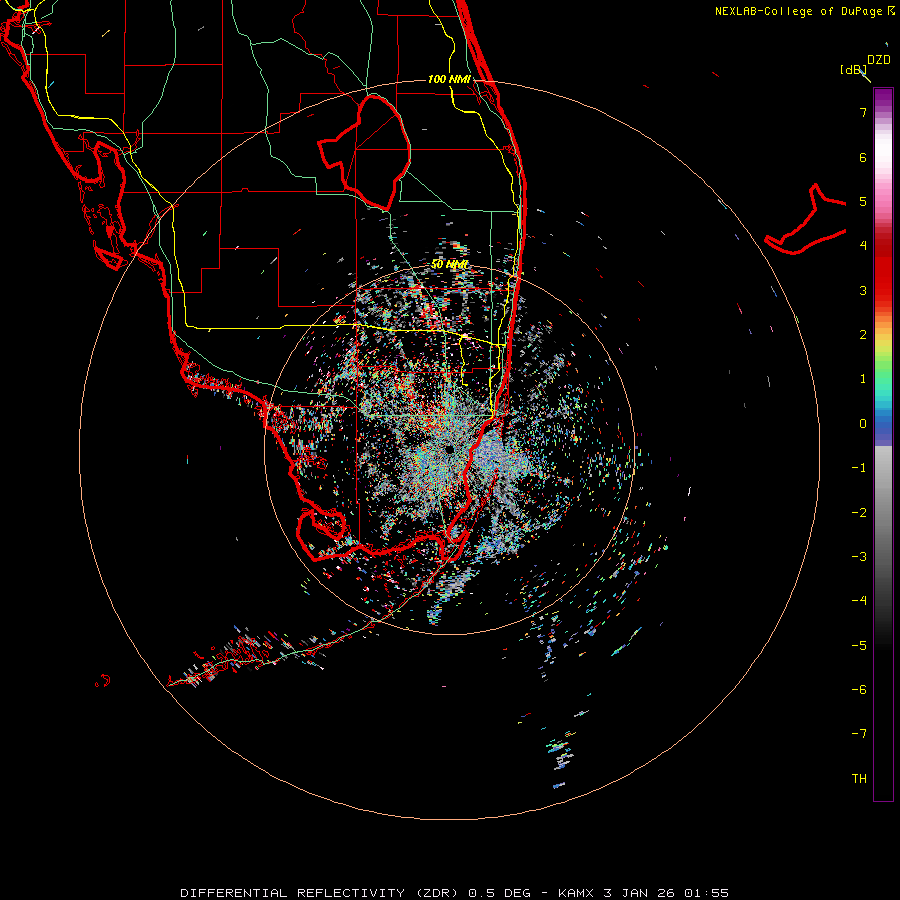Select the 1 value on the scale

click(x=863, y=379)
